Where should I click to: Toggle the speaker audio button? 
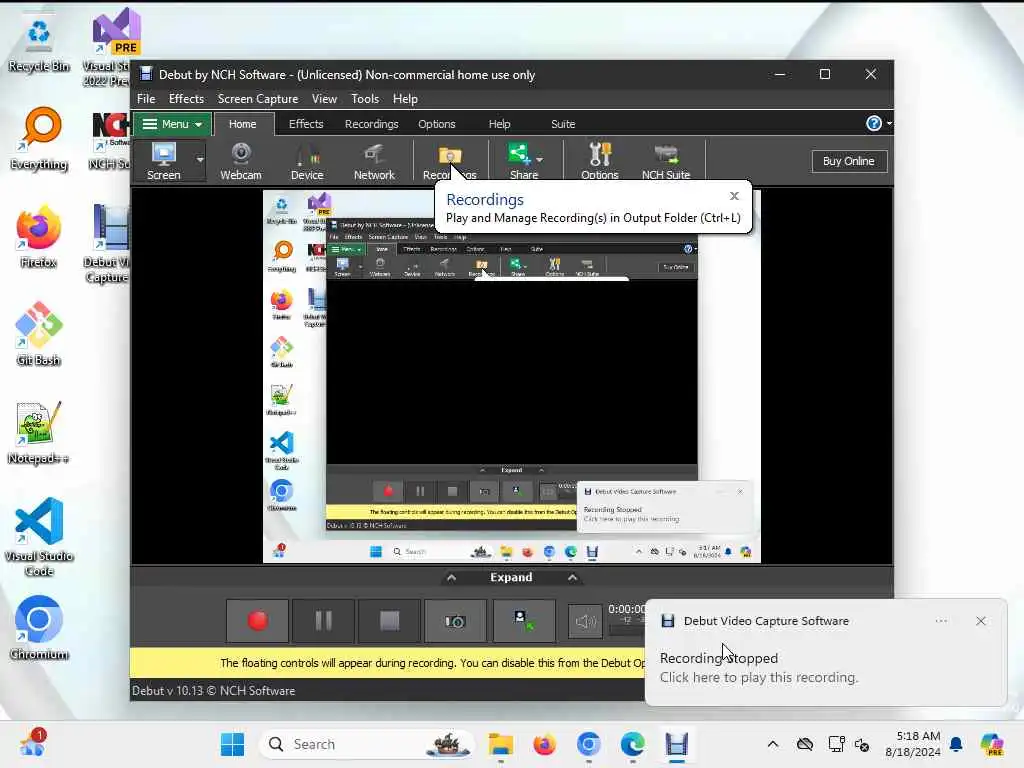pyautogui.click(x=585, y=621)
